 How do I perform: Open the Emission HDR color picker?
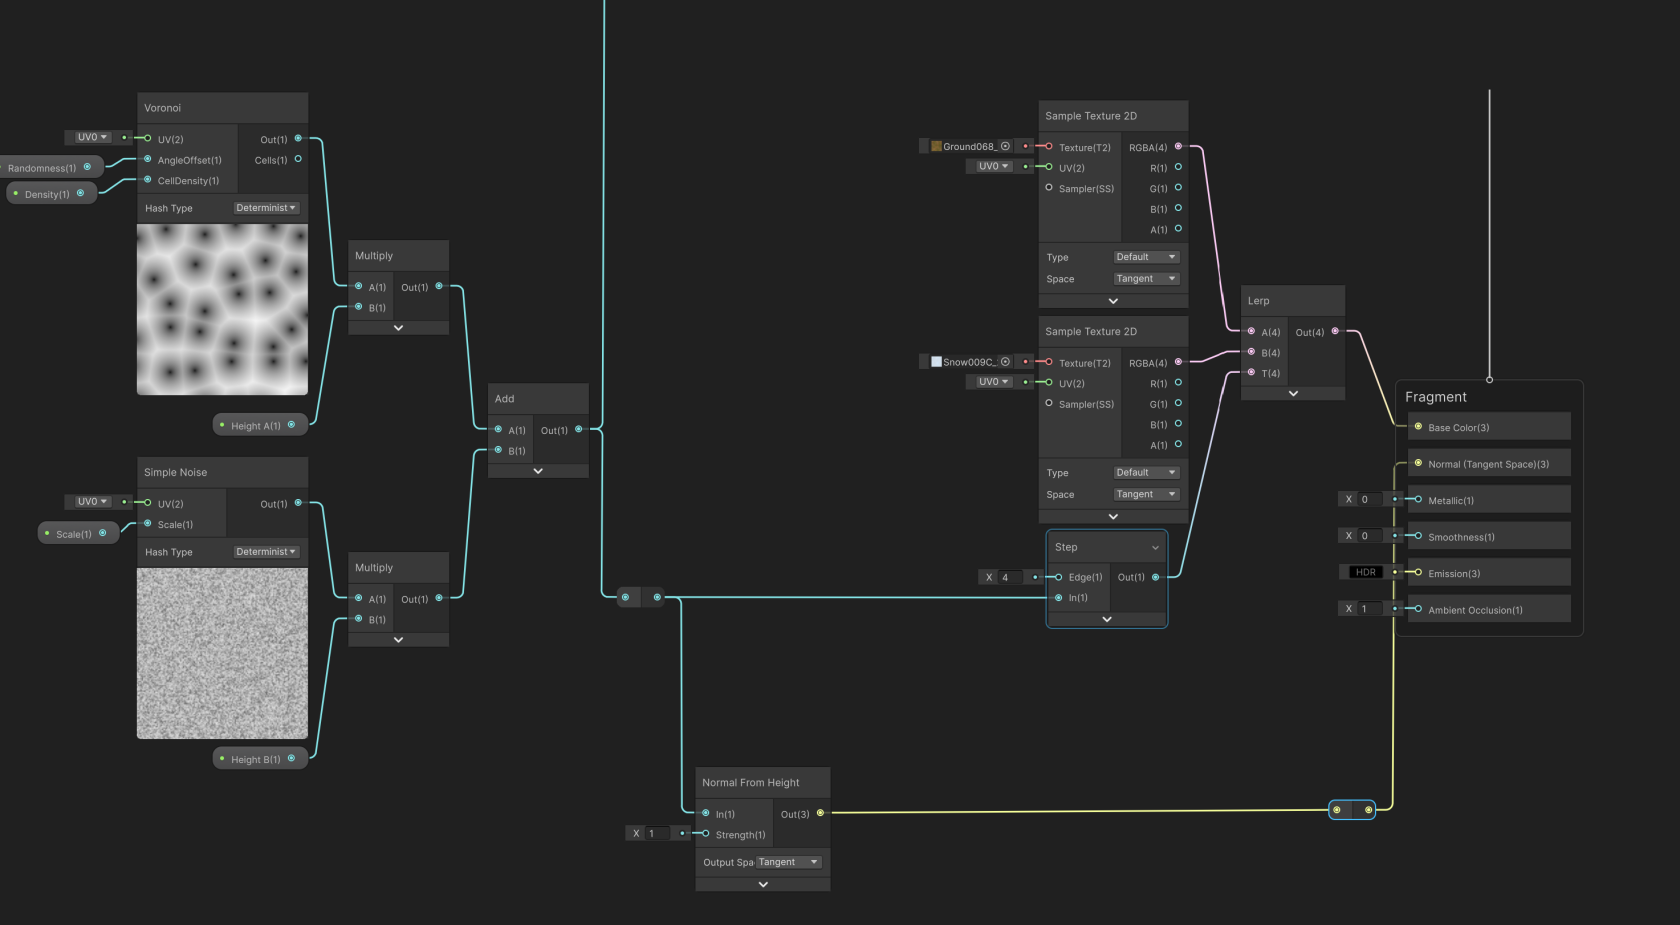coord(1365,572)
